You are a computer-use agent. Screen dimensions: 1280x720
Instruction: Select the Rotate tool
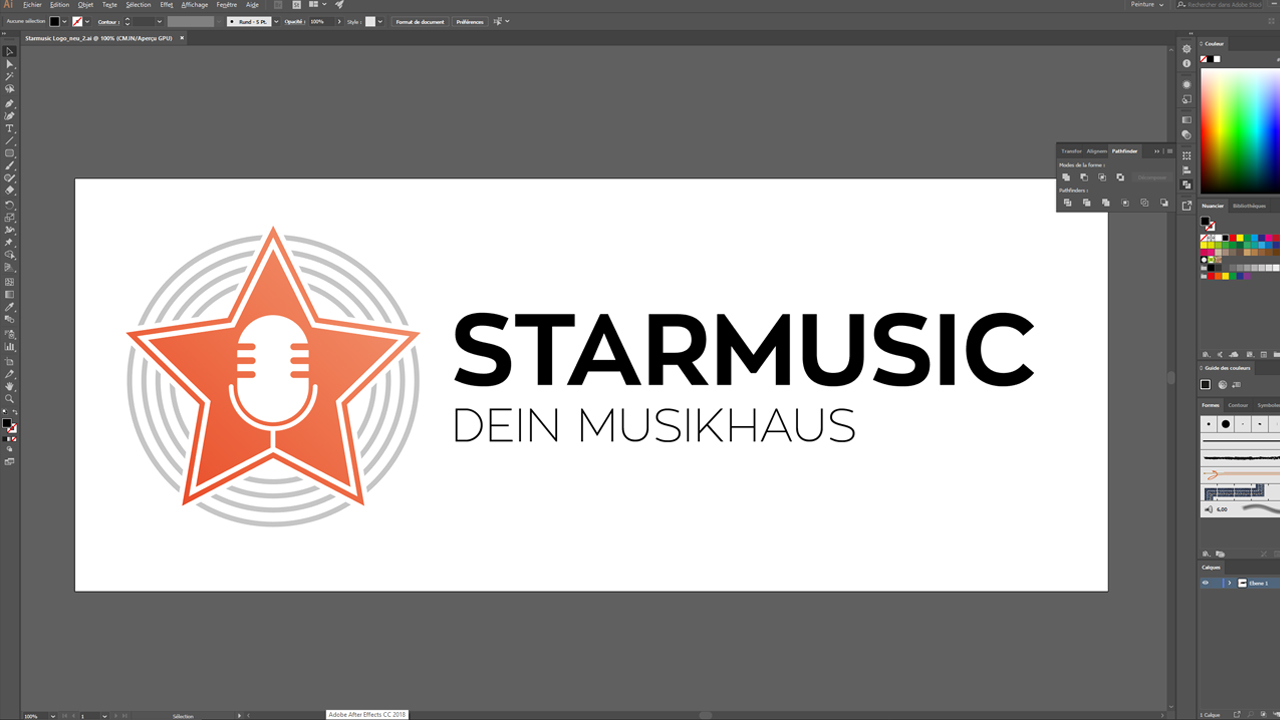(x=10, y=204)
